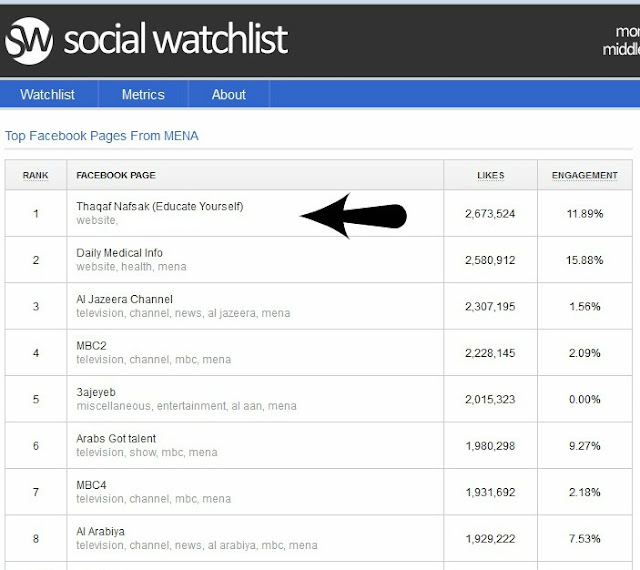Sort table by the RANK column header
The width and height of the screenshot is (640, 570).
pyautogui.click(x=36, y=175)
